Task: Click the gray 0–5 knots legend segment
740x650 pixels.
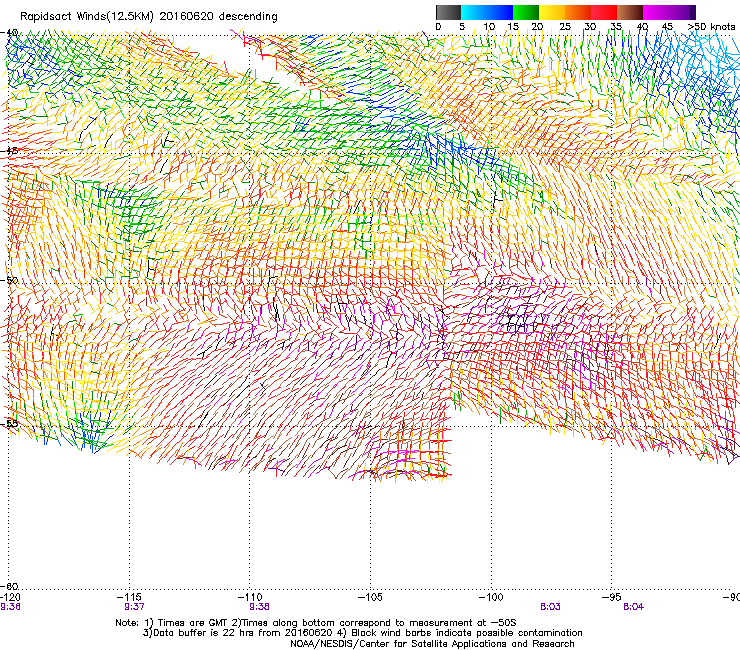Action: tap(448, 12)
